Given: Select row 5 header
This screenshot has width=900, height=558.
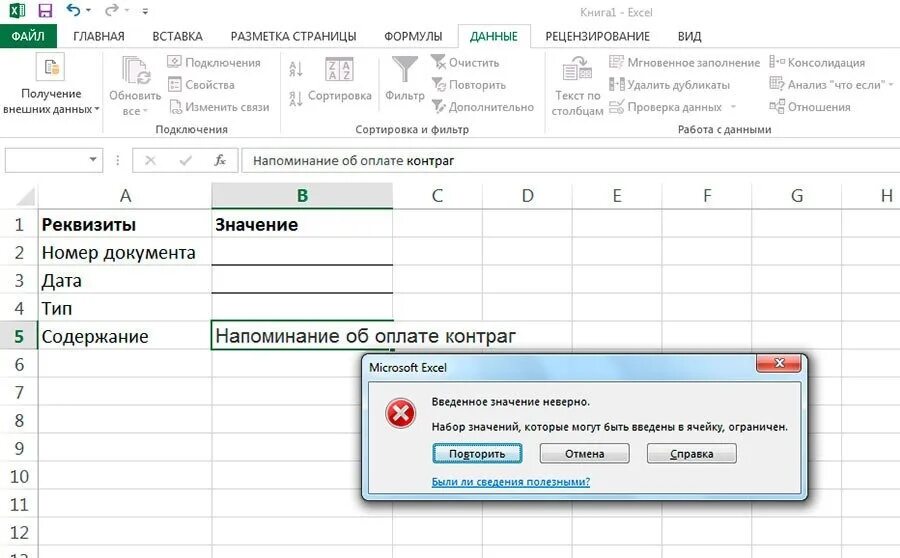Looking at the screenshot, I should coord(19,336).
